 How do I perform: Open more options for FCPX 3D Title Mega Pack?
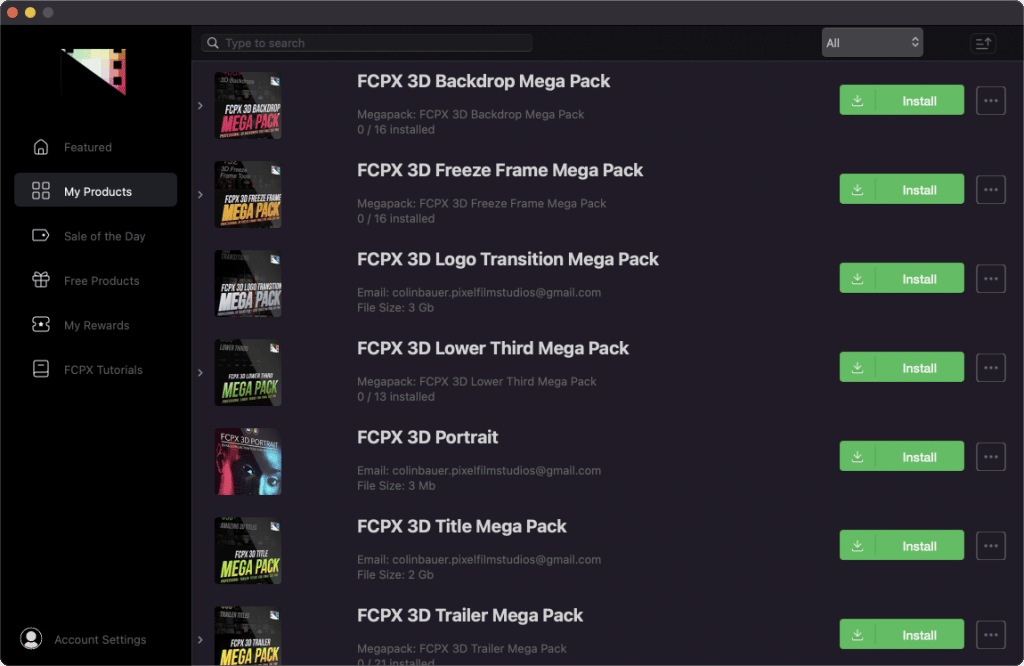991,545
